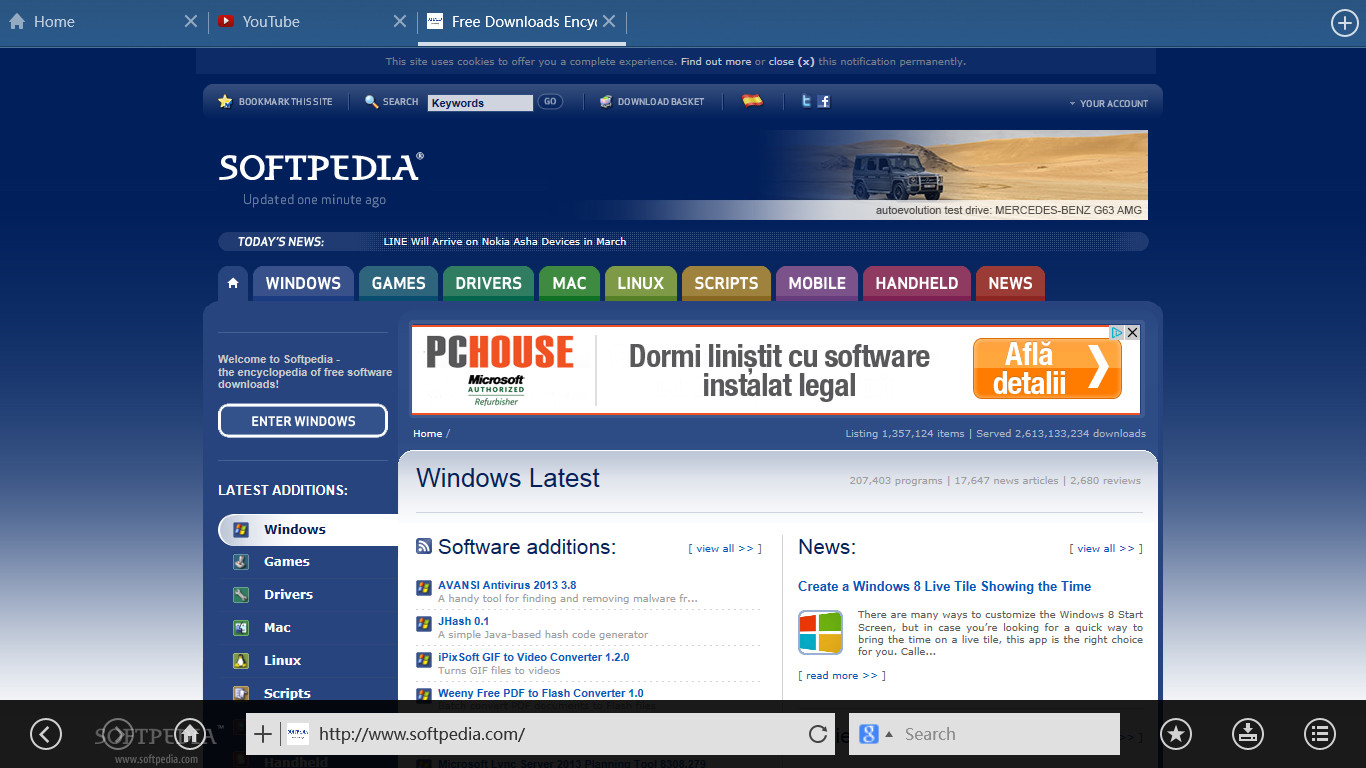This screenshot has height=768, width=1366.
Task: Open browser downloads via the download arrow icon
Action: pos(1247,733)
